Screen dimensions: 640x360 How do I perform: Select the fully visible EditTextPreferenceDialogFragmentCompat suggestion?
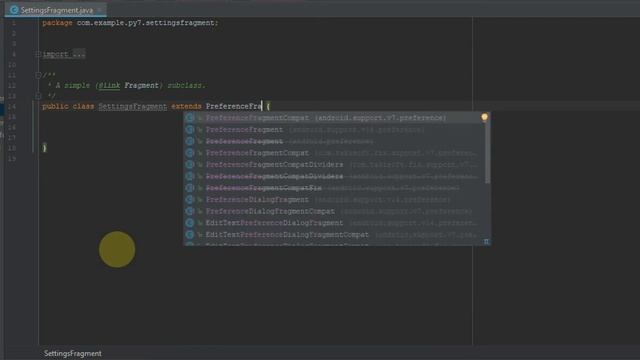coord(334,235)
